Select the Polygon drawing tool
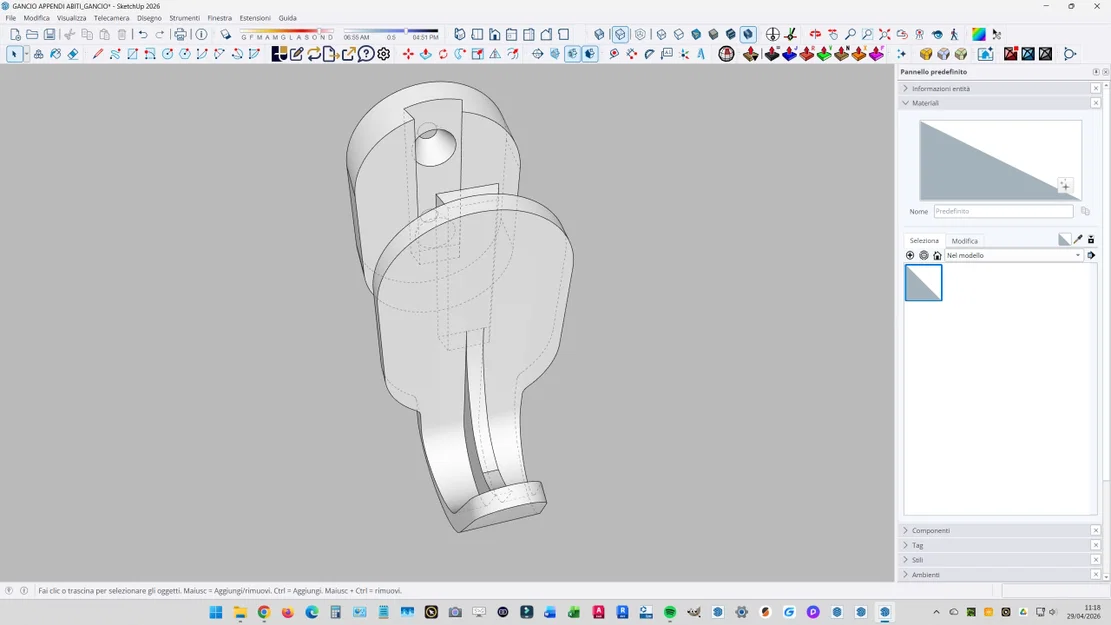 [x=185, y=54]
